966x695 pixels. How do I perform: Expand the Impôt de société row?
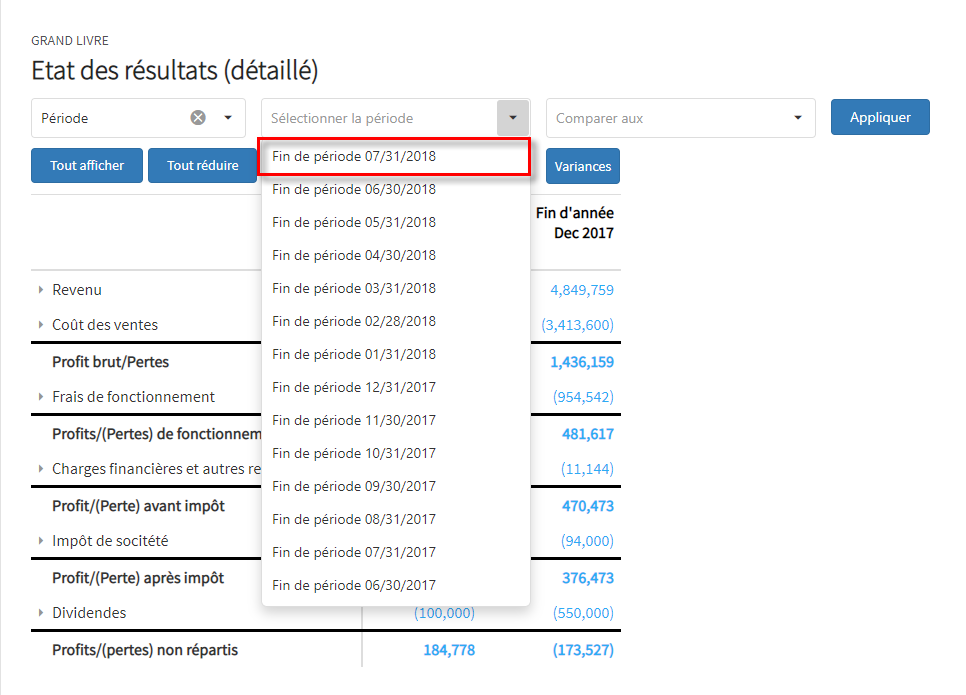41,541
